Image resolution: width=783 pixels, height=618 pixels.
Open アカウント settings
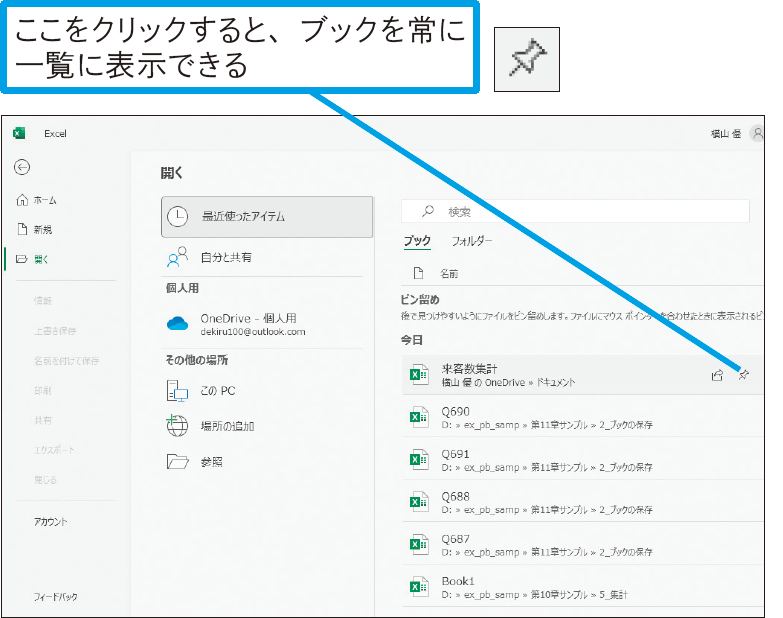50,522
